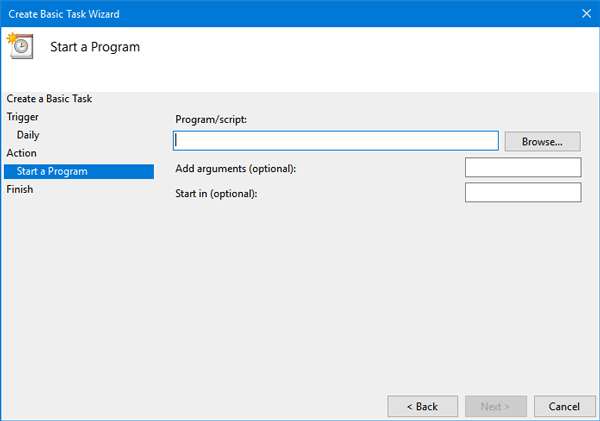The height and width of the screenshot is (421, 600).
Task: Go to the Trigger step in sidebar
Action: 23,117
